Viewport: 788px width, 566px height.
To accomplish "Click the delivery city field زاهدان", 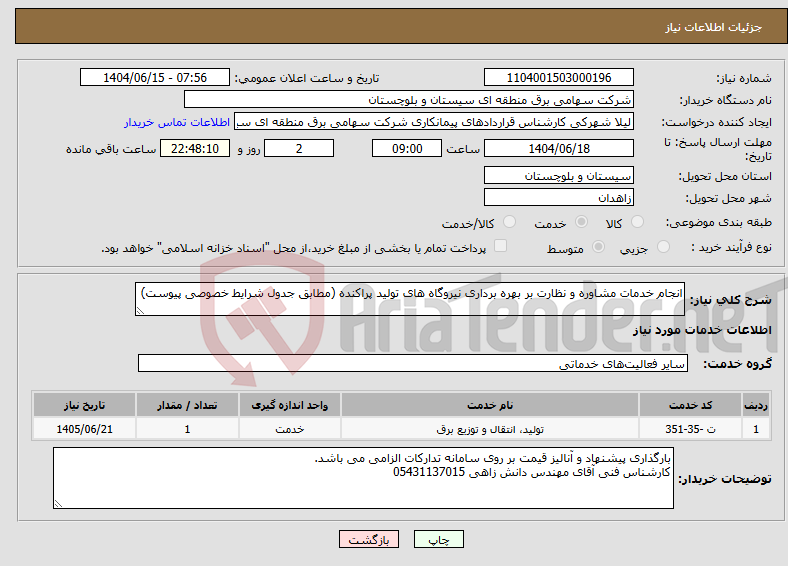I will point(558,197).
